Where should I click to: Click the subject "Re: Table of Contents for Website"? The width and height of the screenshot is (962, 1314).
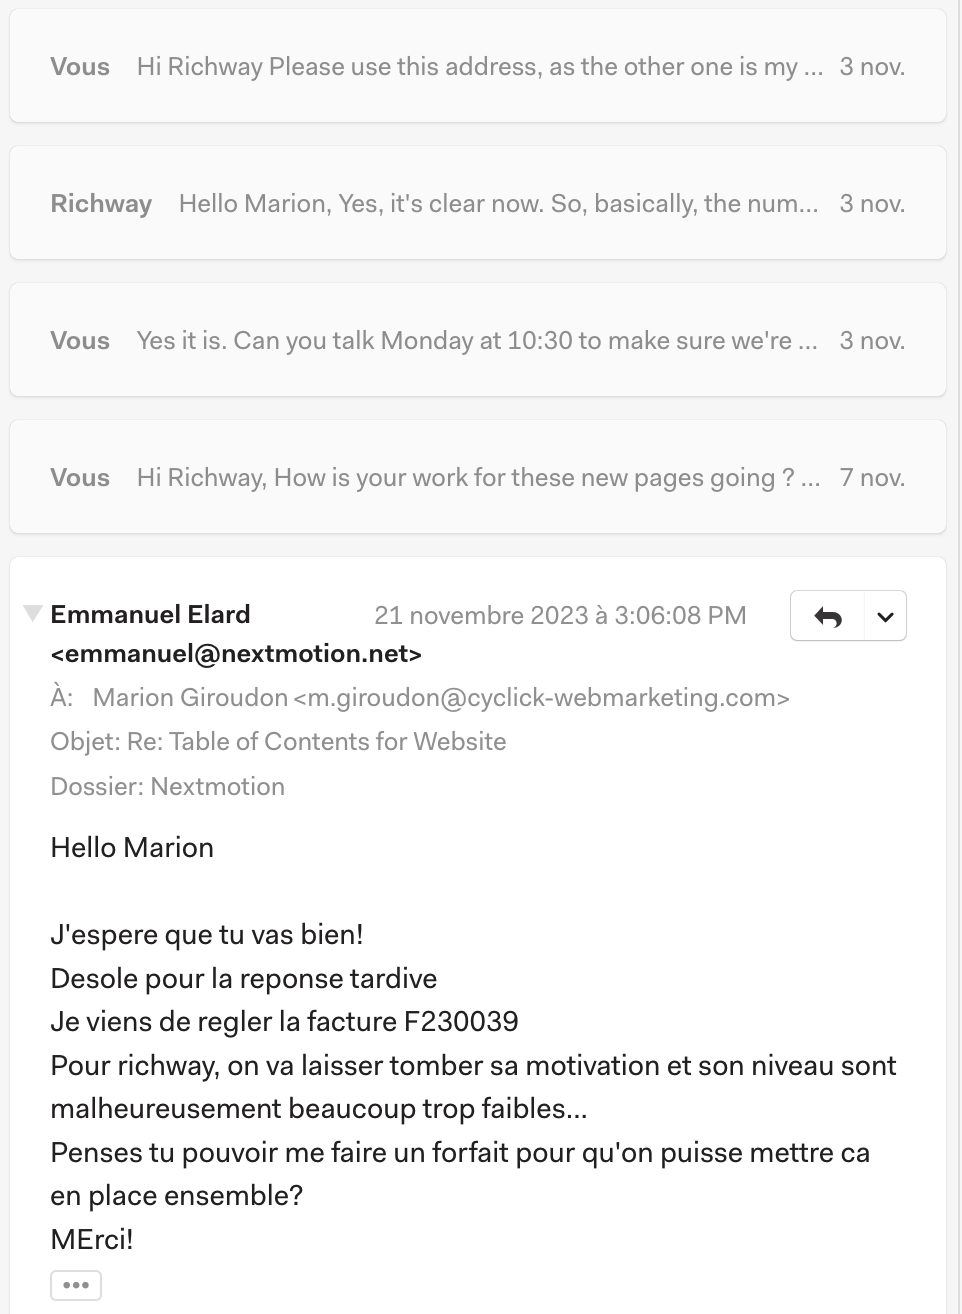pyautogui.click(x=317, y=742)
